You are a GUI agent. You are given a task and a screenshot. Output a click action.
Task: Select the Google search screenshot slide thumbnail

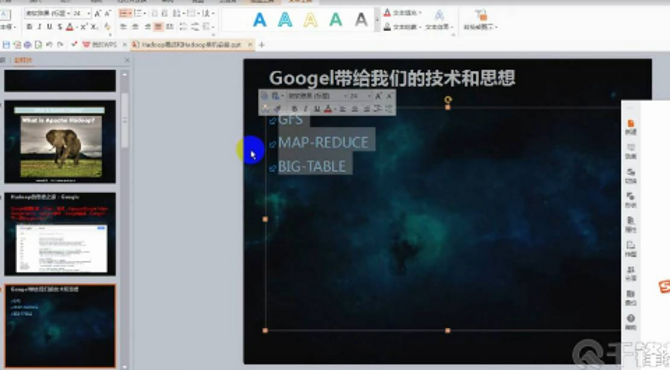[x=60, y=234]
